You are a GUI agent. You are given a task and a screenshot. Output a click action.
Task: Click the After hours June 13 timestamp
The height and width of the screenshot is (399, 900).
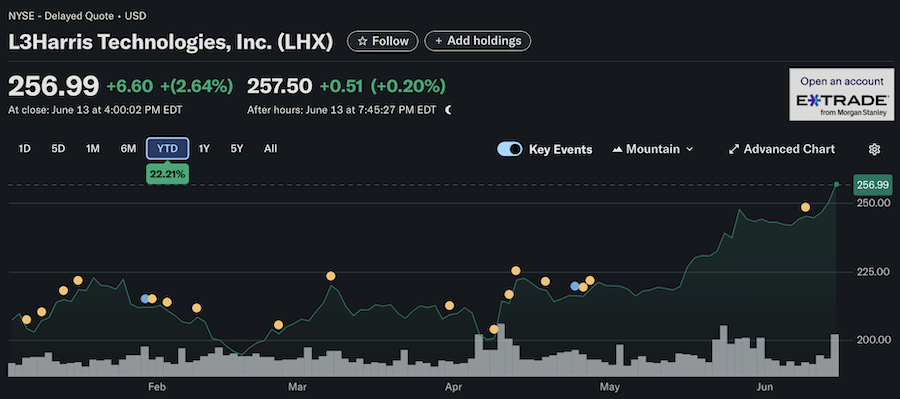[342, 110]
